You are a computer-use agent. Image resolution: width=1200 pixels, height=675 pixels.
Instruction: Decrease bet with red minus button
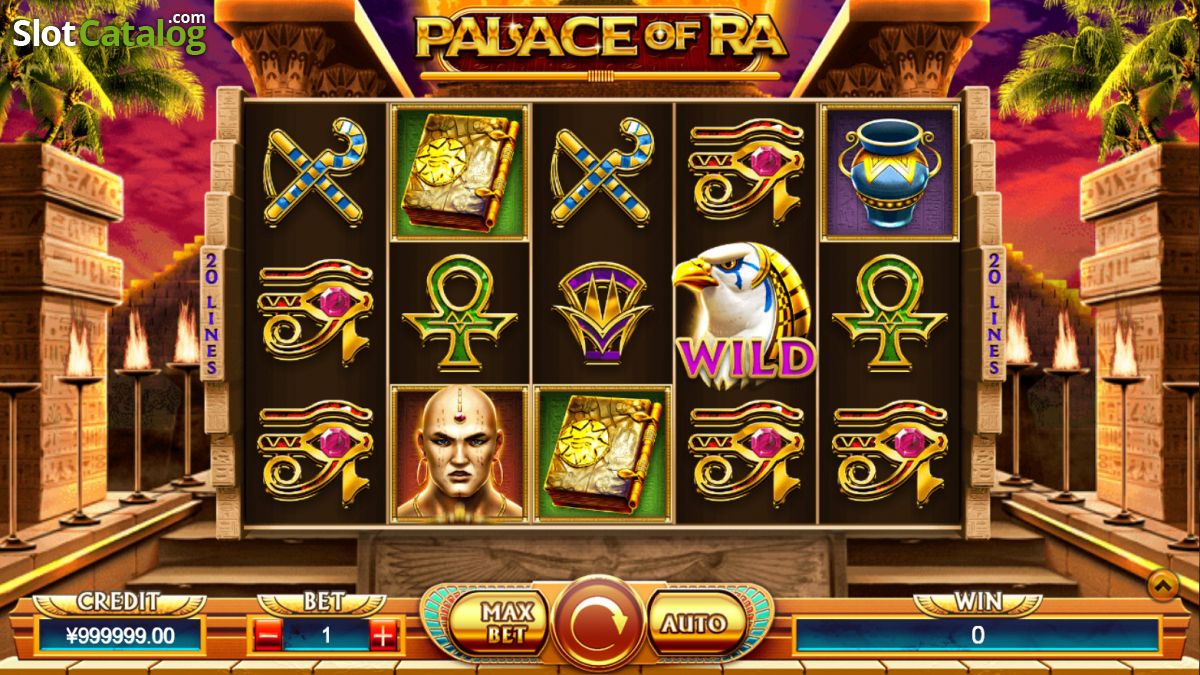(267, 634)
